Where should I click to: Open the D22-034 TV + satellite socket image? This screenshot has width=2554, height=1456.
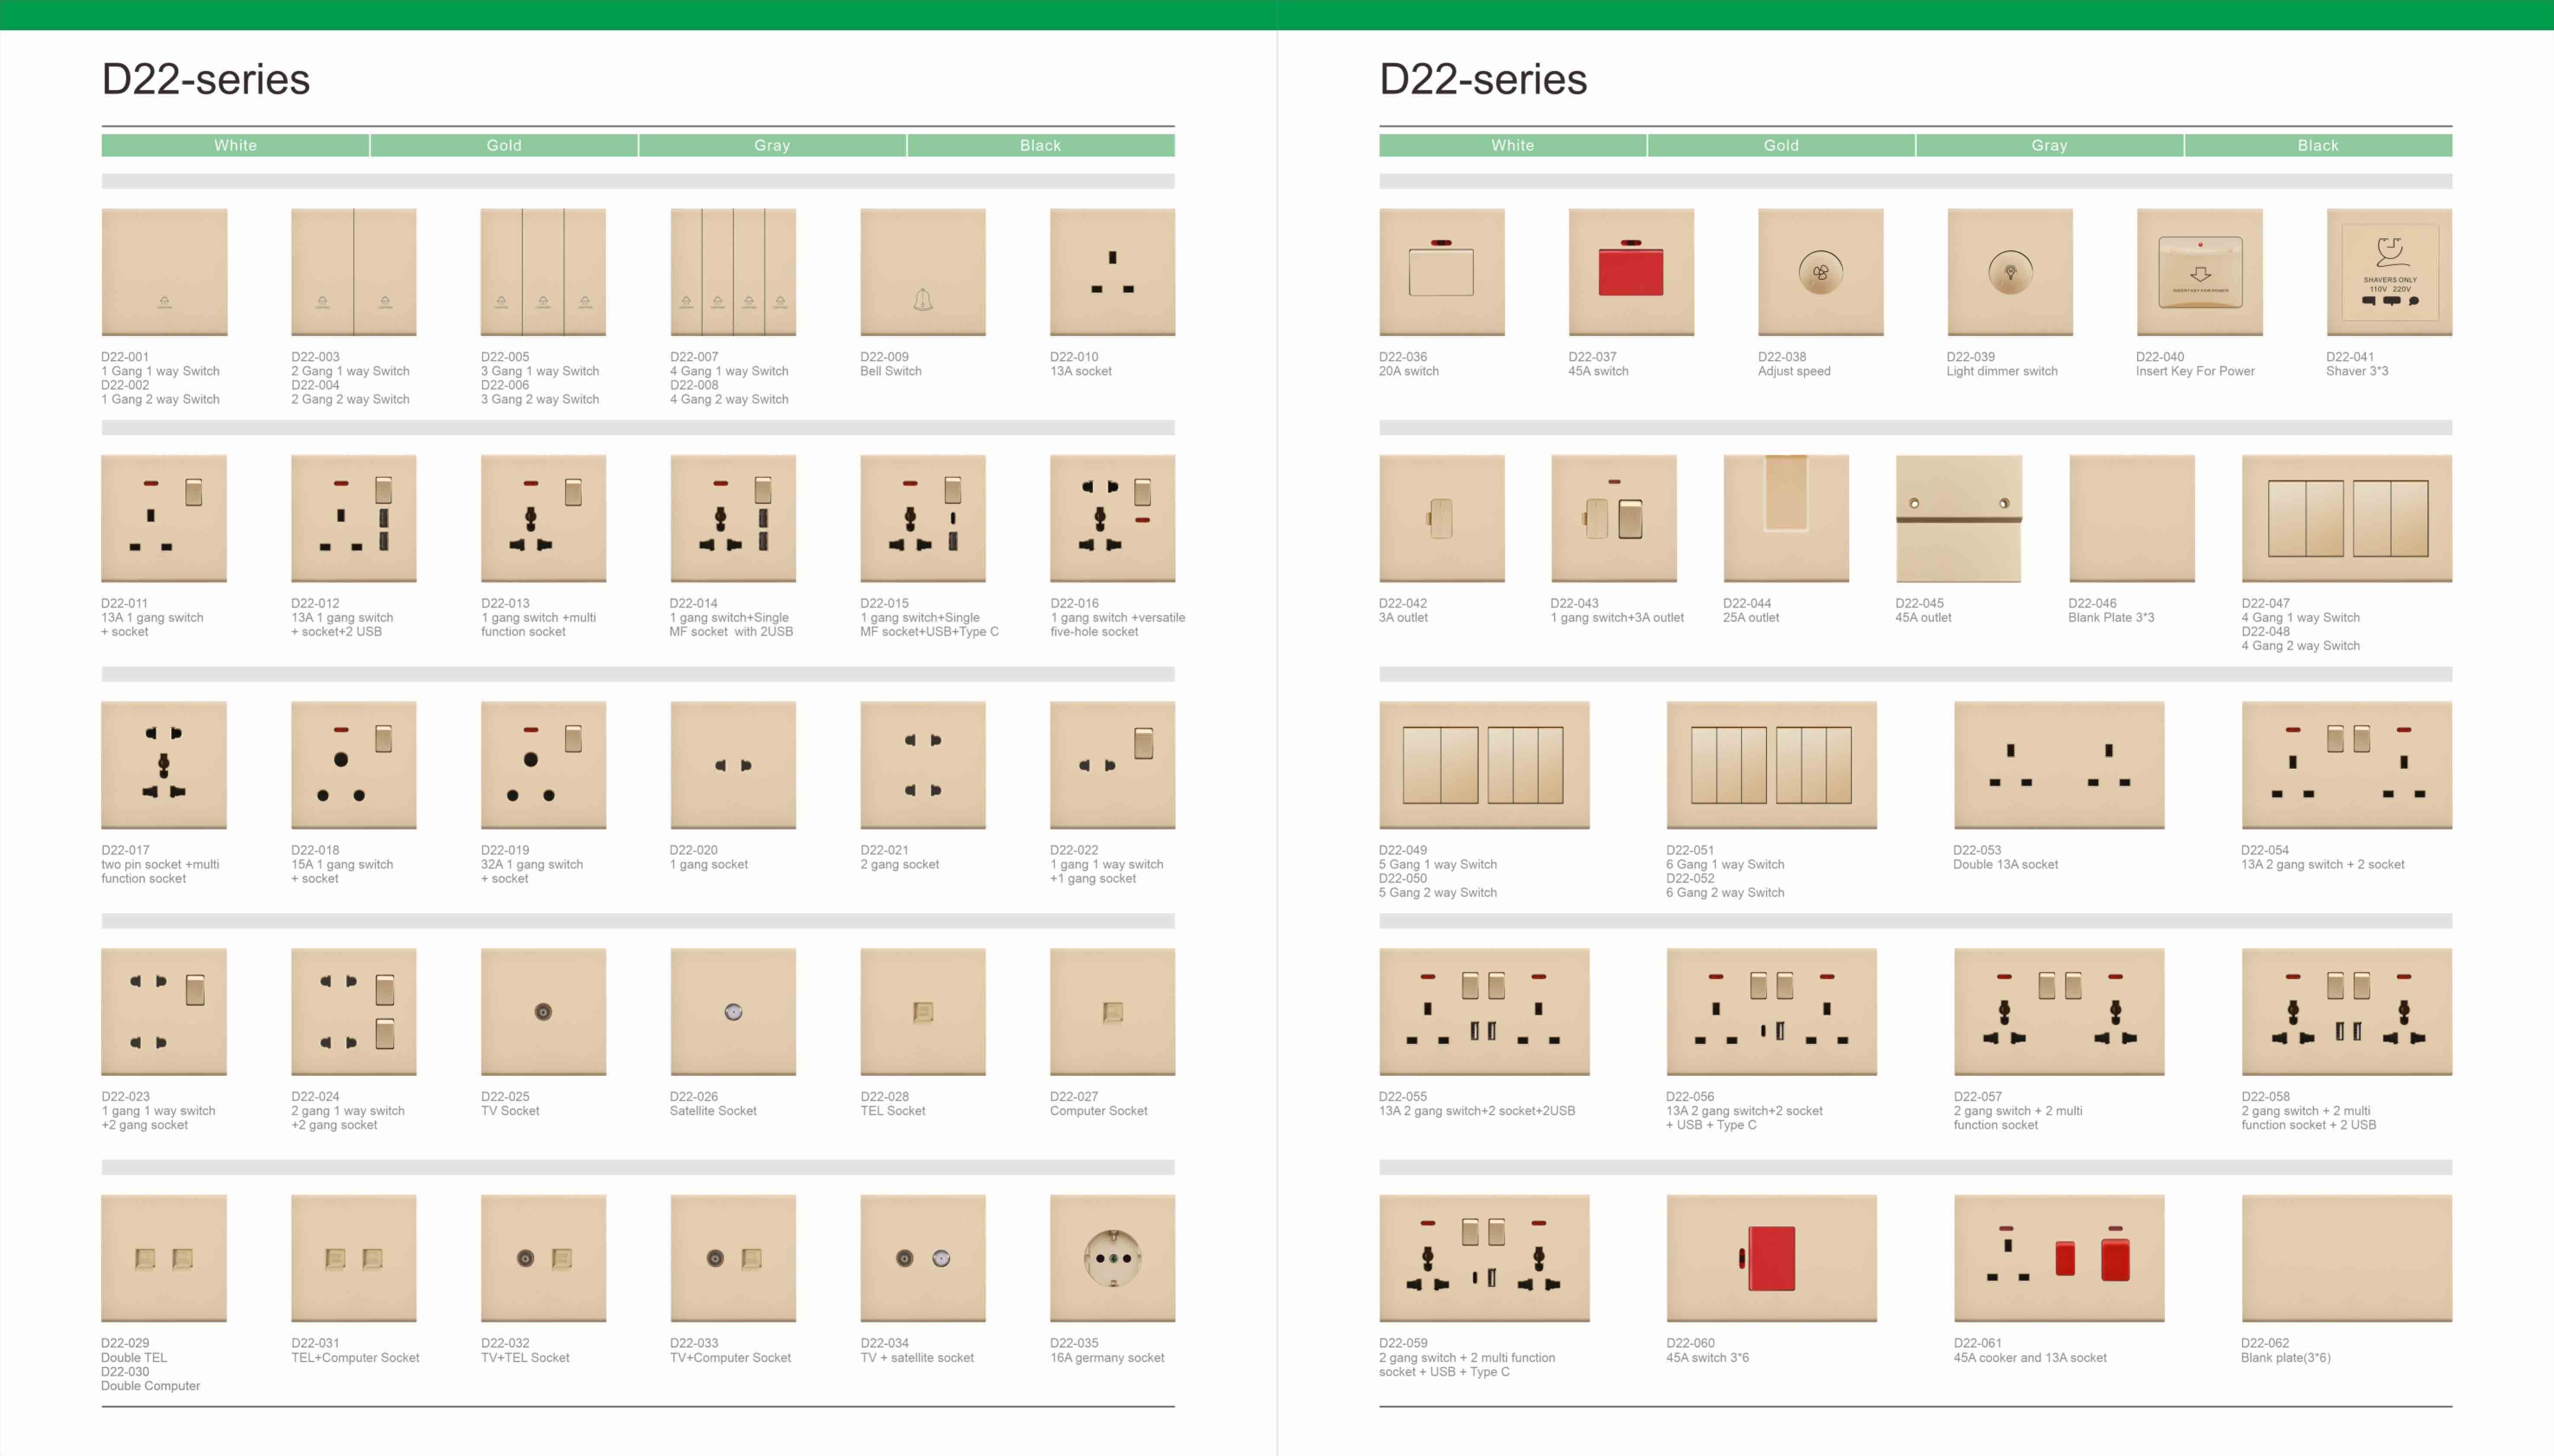point(923,1258)
